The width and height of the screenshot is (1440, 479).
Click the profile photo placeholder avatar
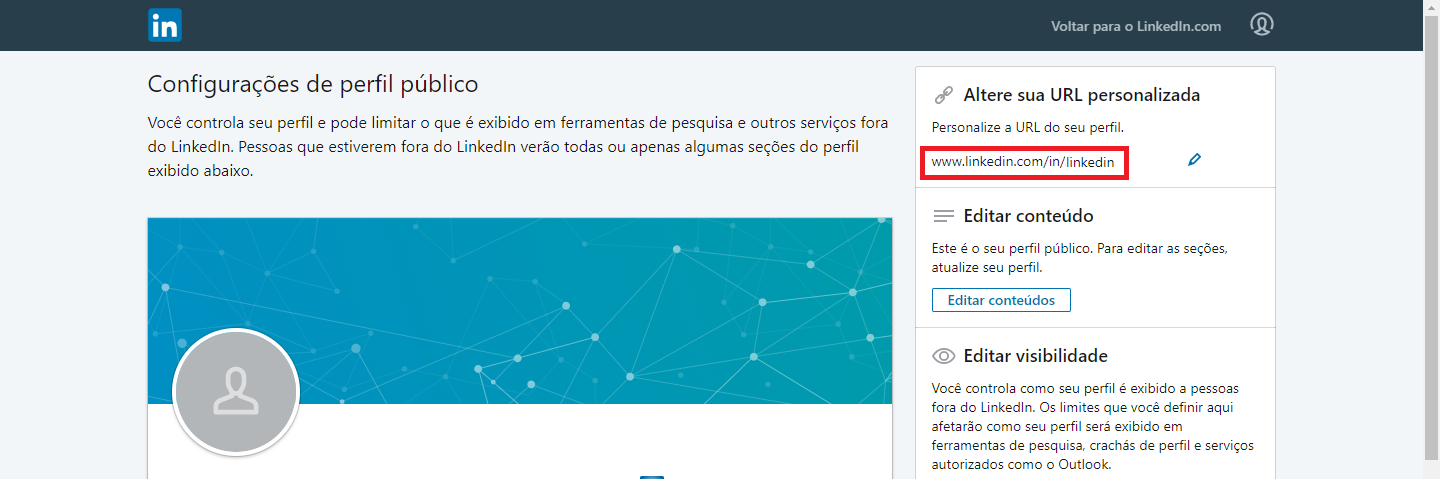(x=236, y=392)
